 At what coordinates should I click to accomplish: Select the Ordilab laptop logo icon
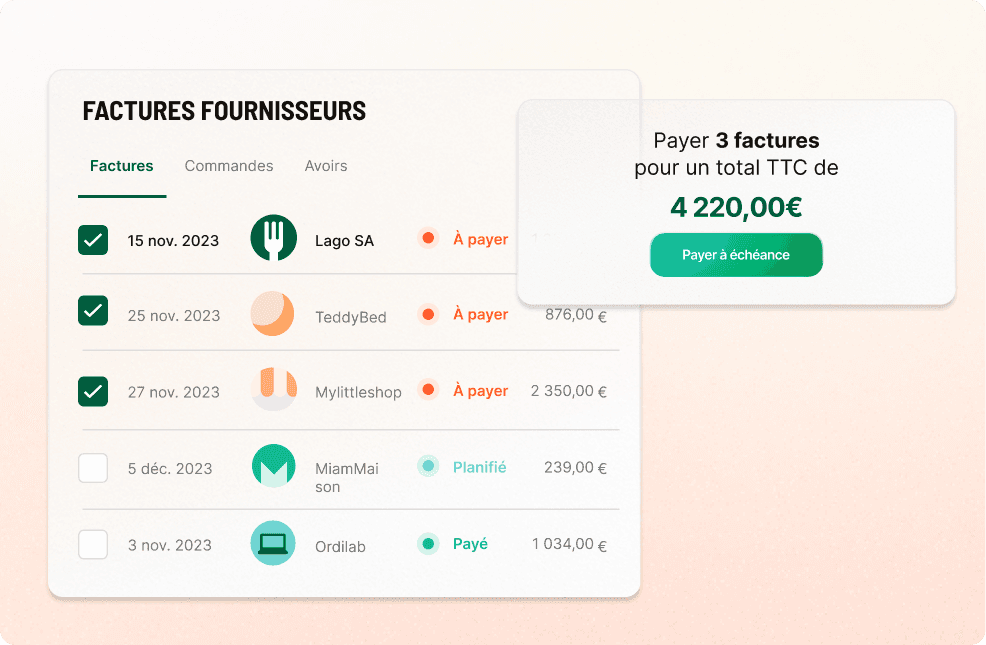pyautogui.click(x=272, y=544)
